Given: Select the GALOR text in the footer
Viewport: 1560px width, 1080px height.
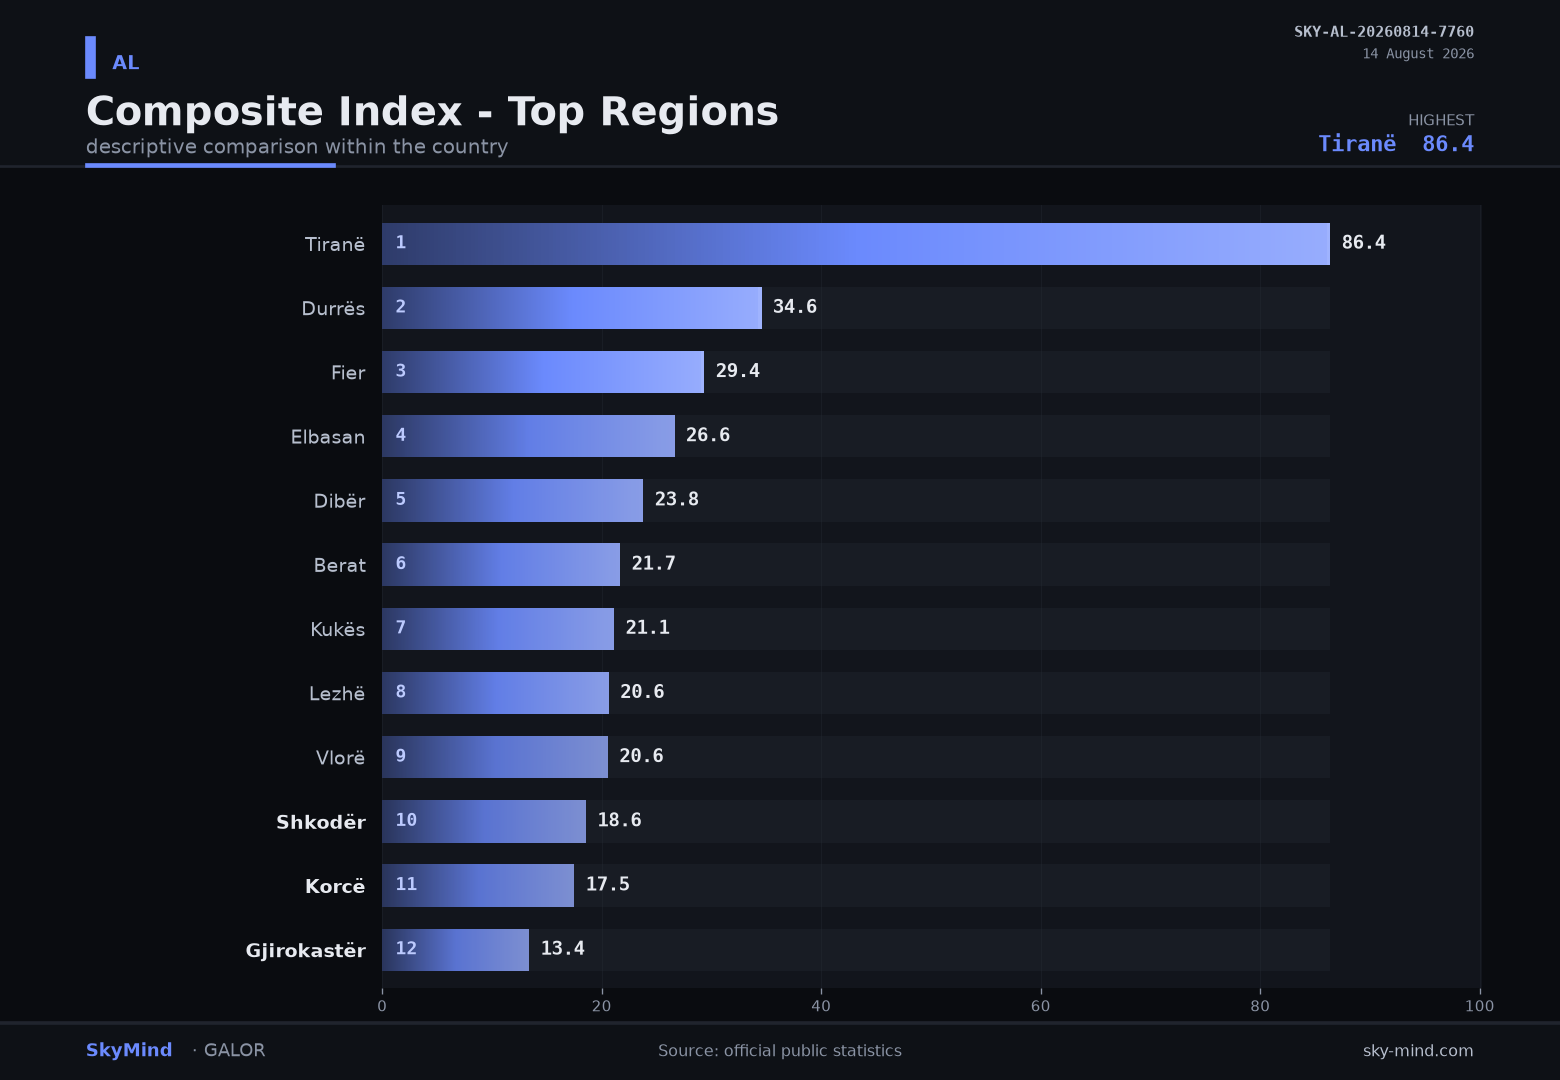Looking at the screenshot, I should 235,1050.
